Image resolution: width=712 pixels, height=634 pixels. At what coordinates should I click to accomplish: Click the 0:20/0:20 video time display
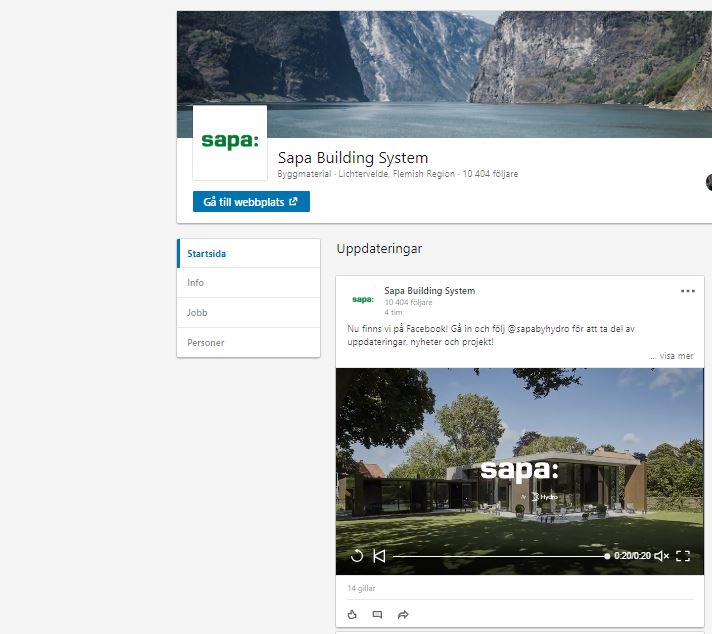click(x=632, y=556)
